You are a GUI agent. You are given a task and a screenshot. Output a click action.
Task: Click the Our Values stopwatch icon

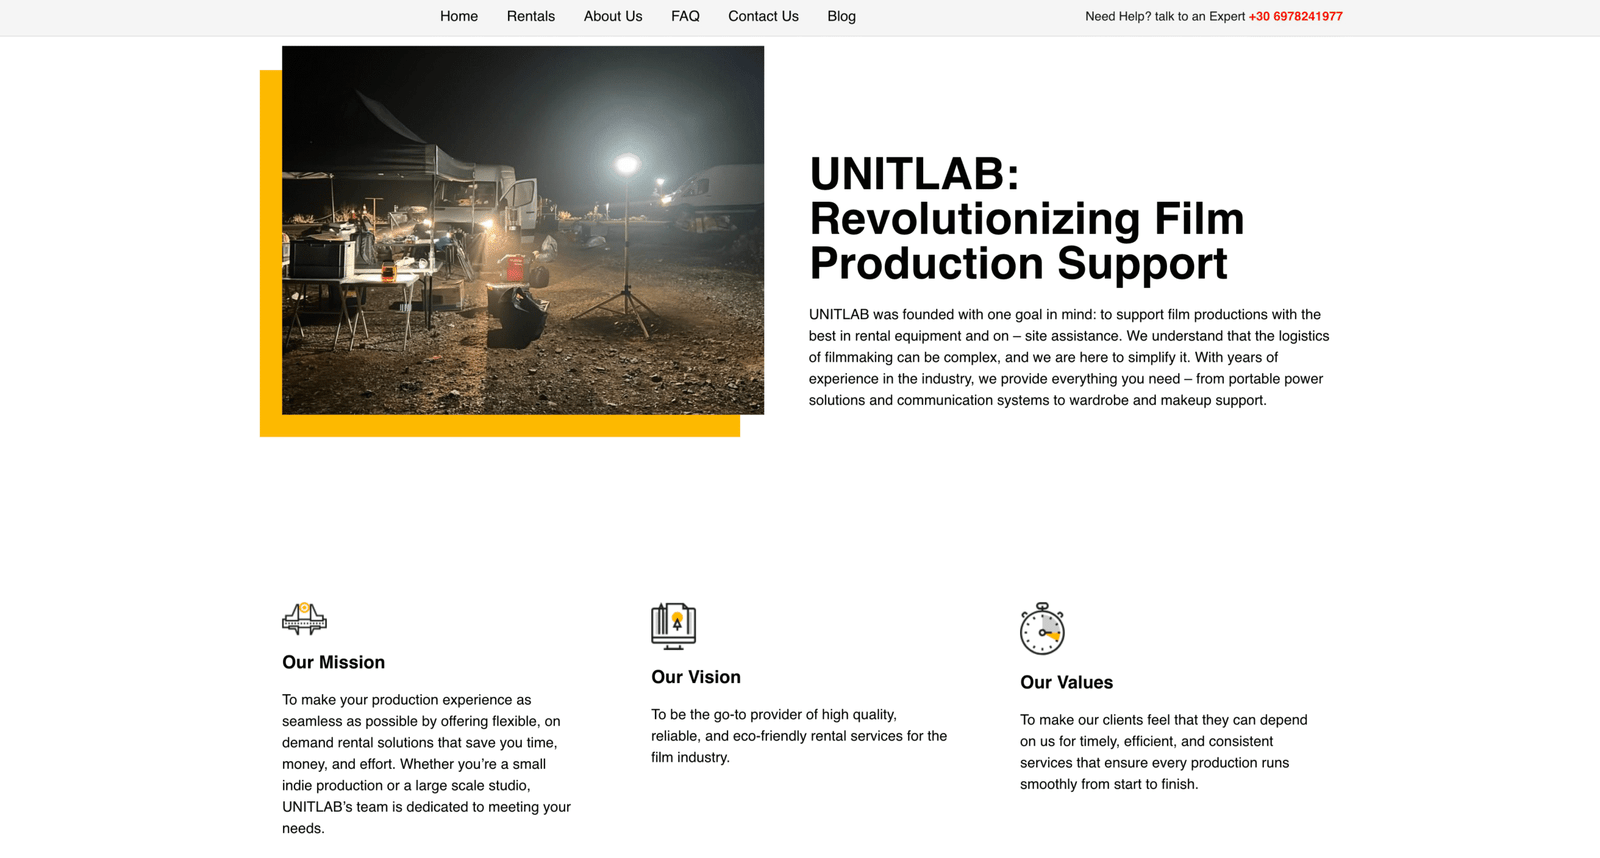pyautogui.click(x=1042, y=629)
